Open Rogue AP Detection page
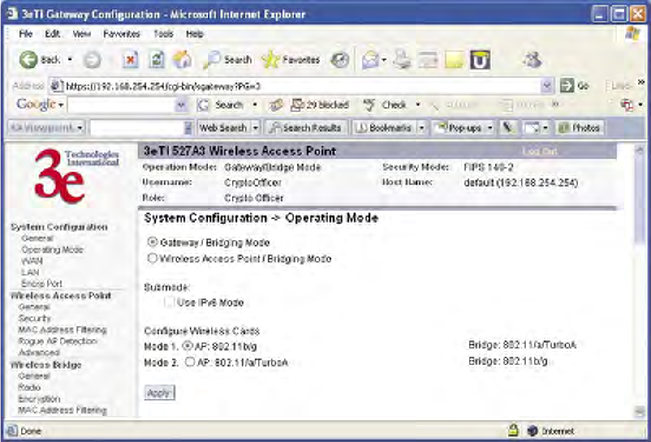This screenshot has height=442, width=651. 57,341
